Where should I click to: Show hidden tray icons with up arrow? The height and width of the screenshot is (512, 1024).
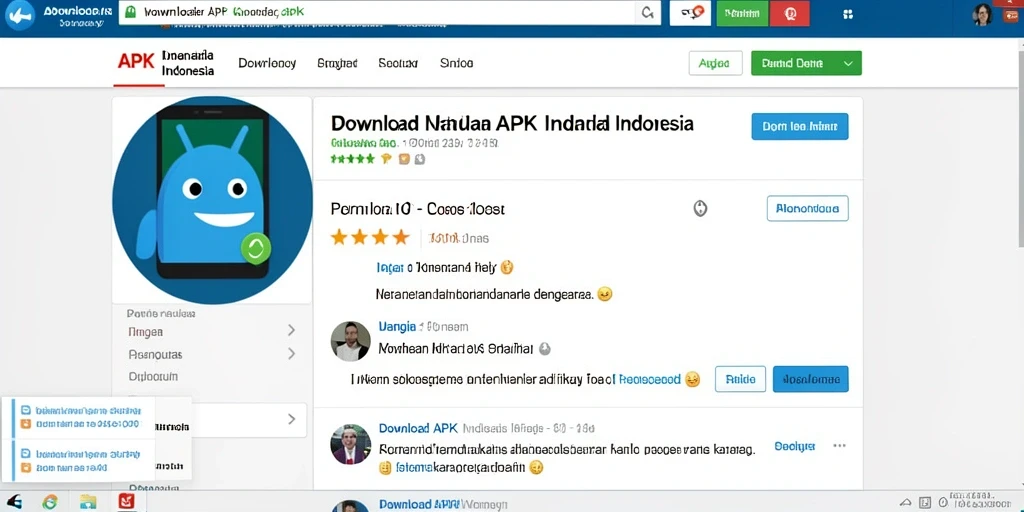(x=906, y=503)
